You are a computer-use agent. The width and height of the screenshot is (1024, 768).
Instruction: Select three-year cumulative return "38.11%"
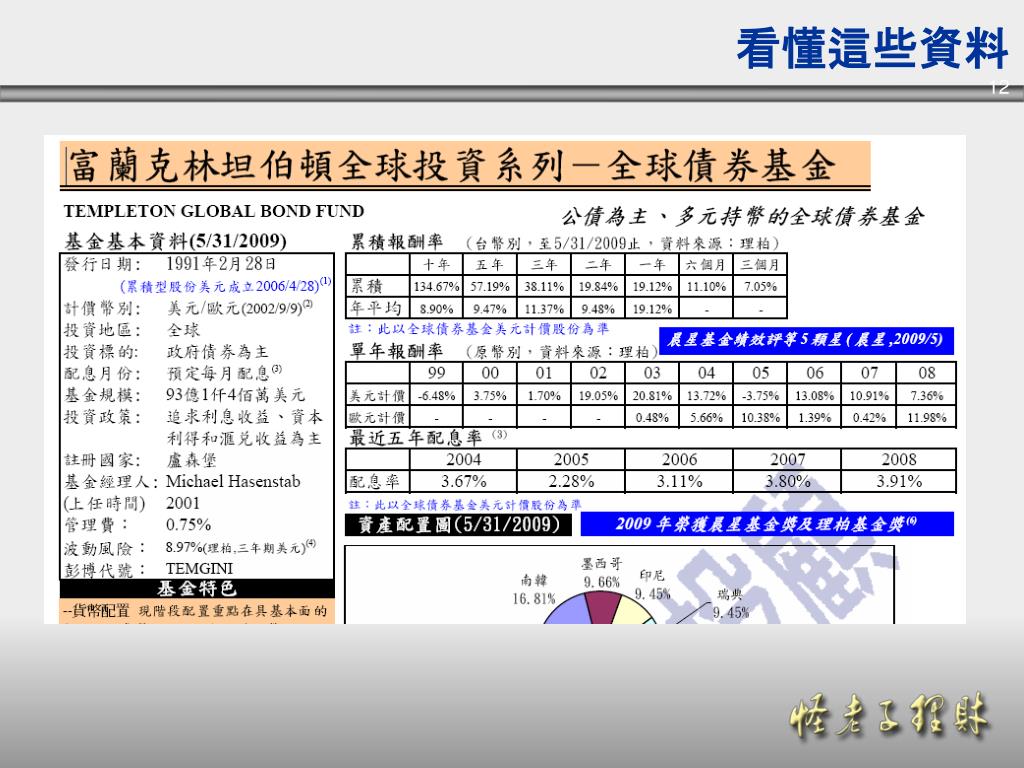click(x=543, y=286)
